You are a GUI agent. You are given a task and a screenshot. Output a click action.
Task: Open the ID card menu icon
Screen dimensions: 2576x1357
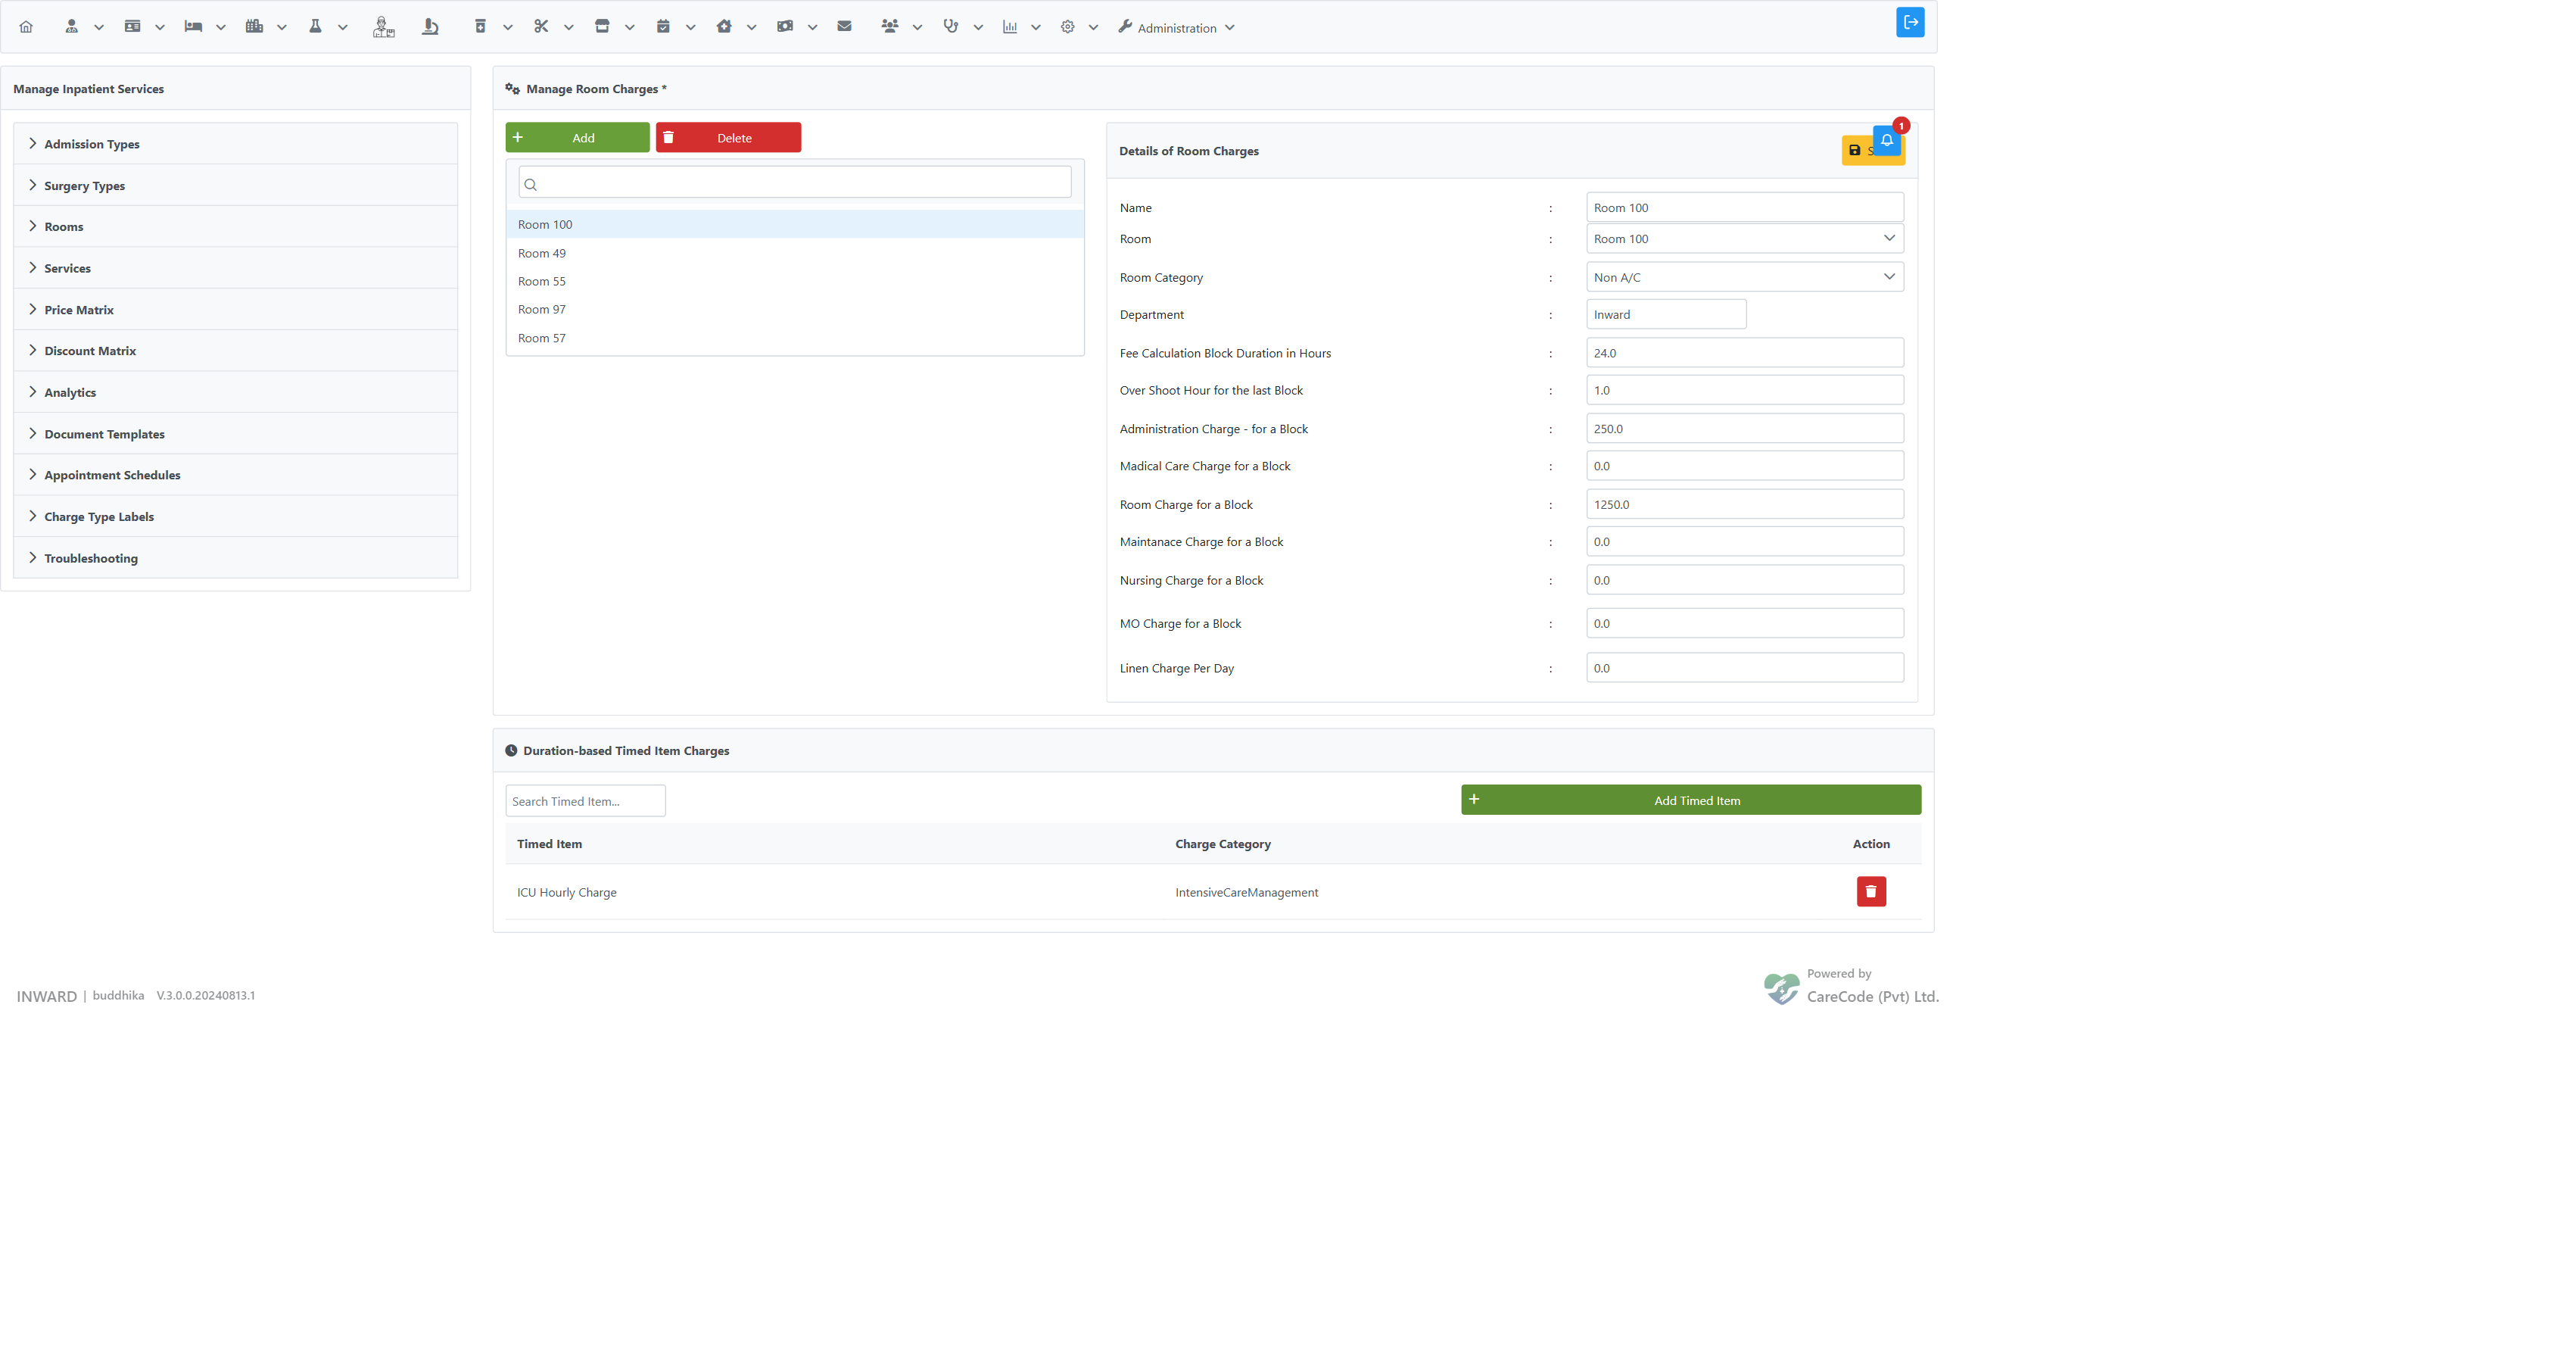pyautogui.click(x=132, y=27)
